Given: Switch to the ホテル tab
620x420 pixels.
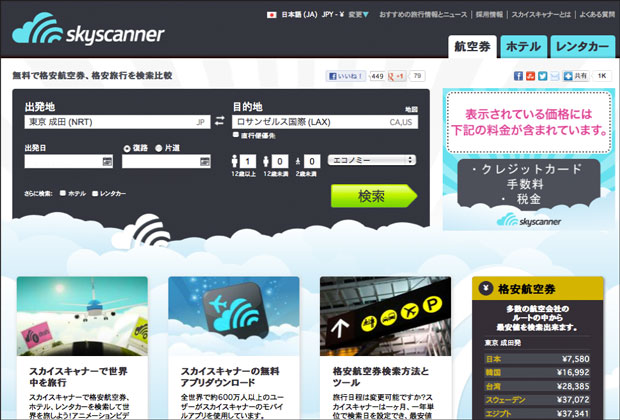Looking at the screenshot, I should [x=524, y=47].
